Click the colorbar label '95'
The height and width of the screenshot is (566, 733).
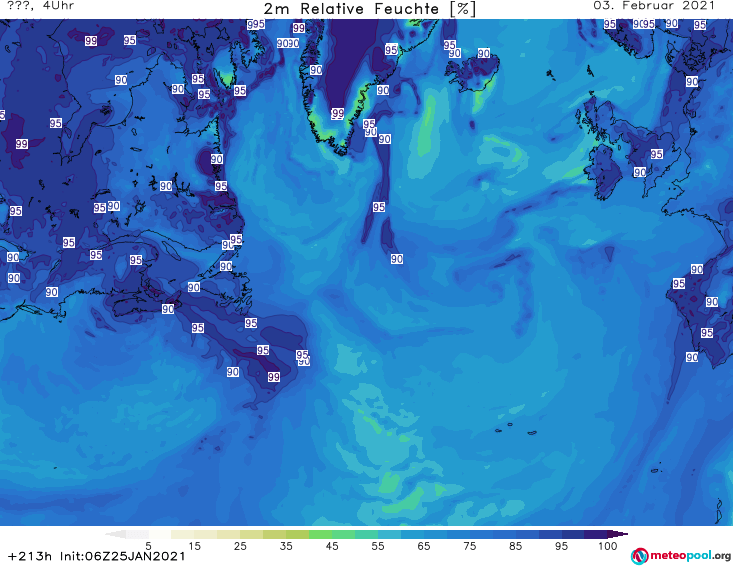coord(561,546)
